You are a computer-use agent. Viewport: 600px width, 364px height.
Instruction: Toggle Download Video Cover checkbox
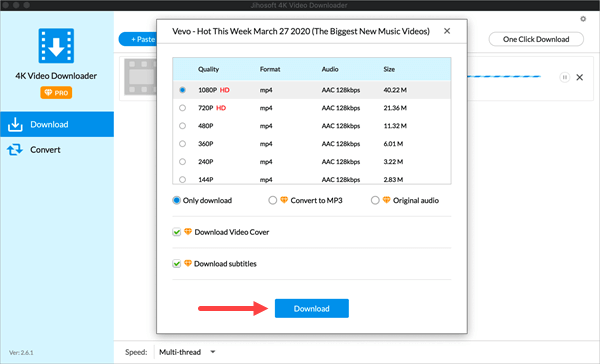(x=176, y=232)
